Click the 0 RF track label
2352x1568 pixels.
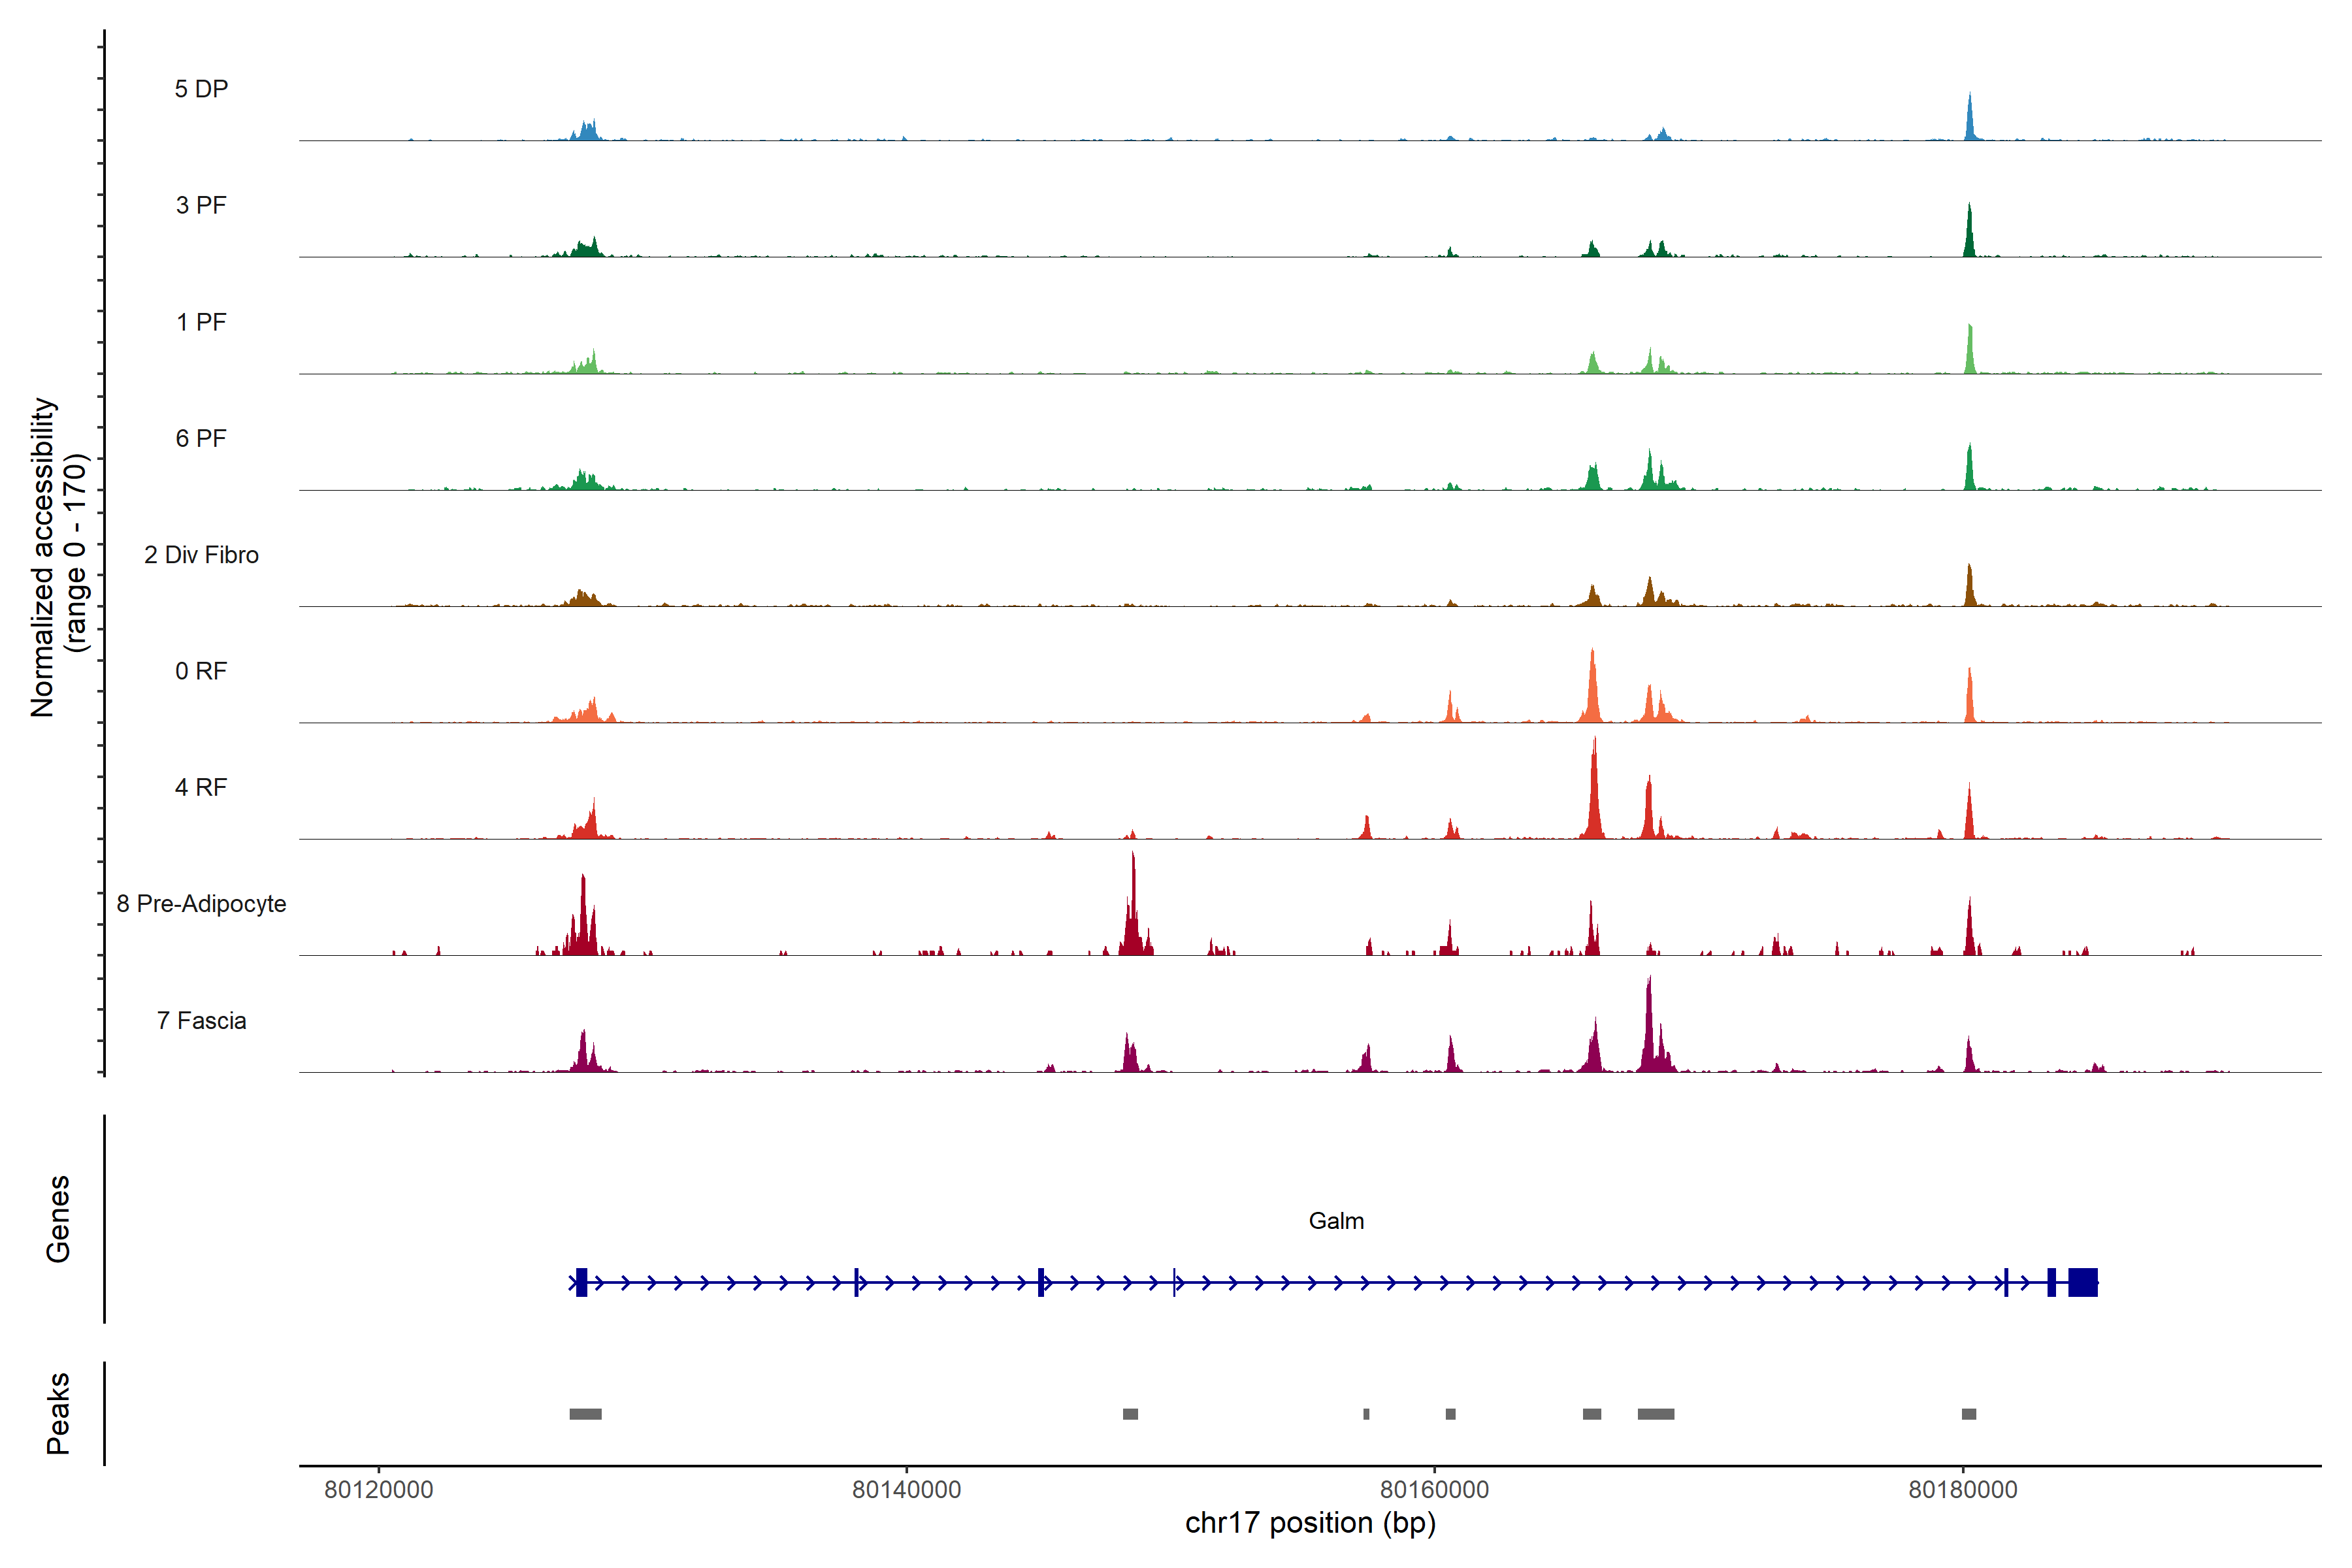[201, 671]
